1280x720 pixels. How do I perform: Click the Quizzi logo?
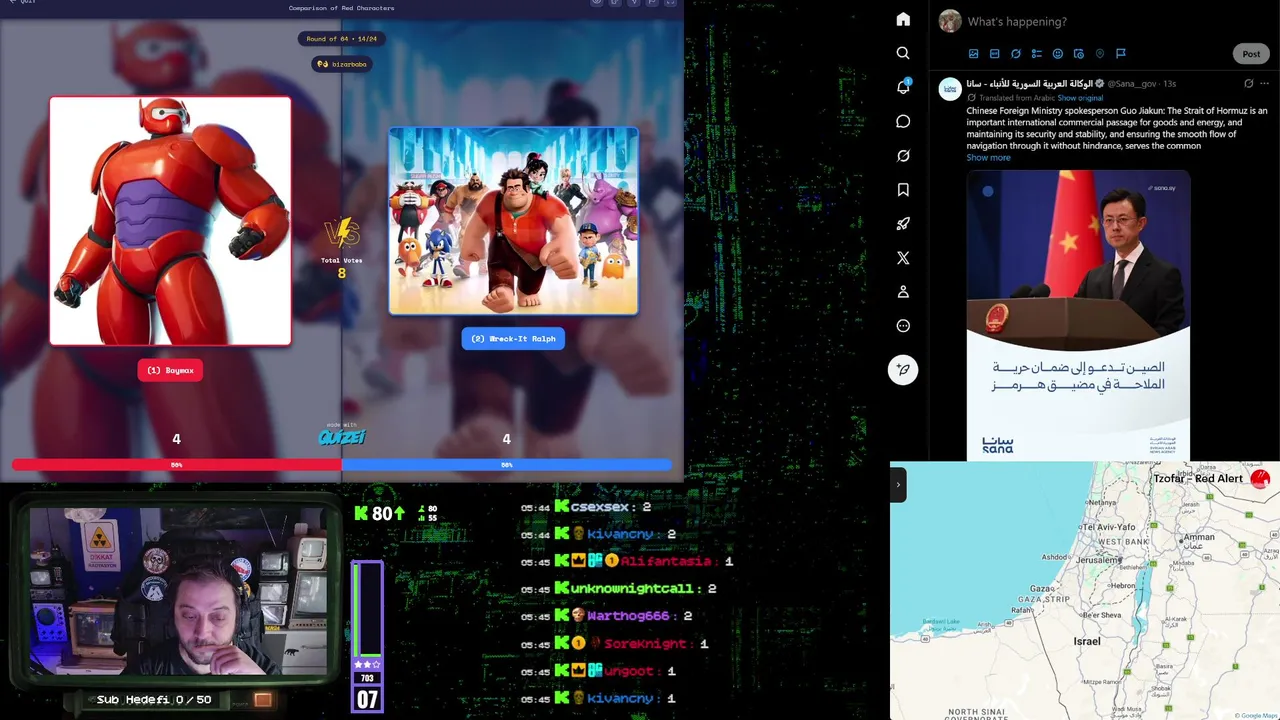(x=342, y=437)
